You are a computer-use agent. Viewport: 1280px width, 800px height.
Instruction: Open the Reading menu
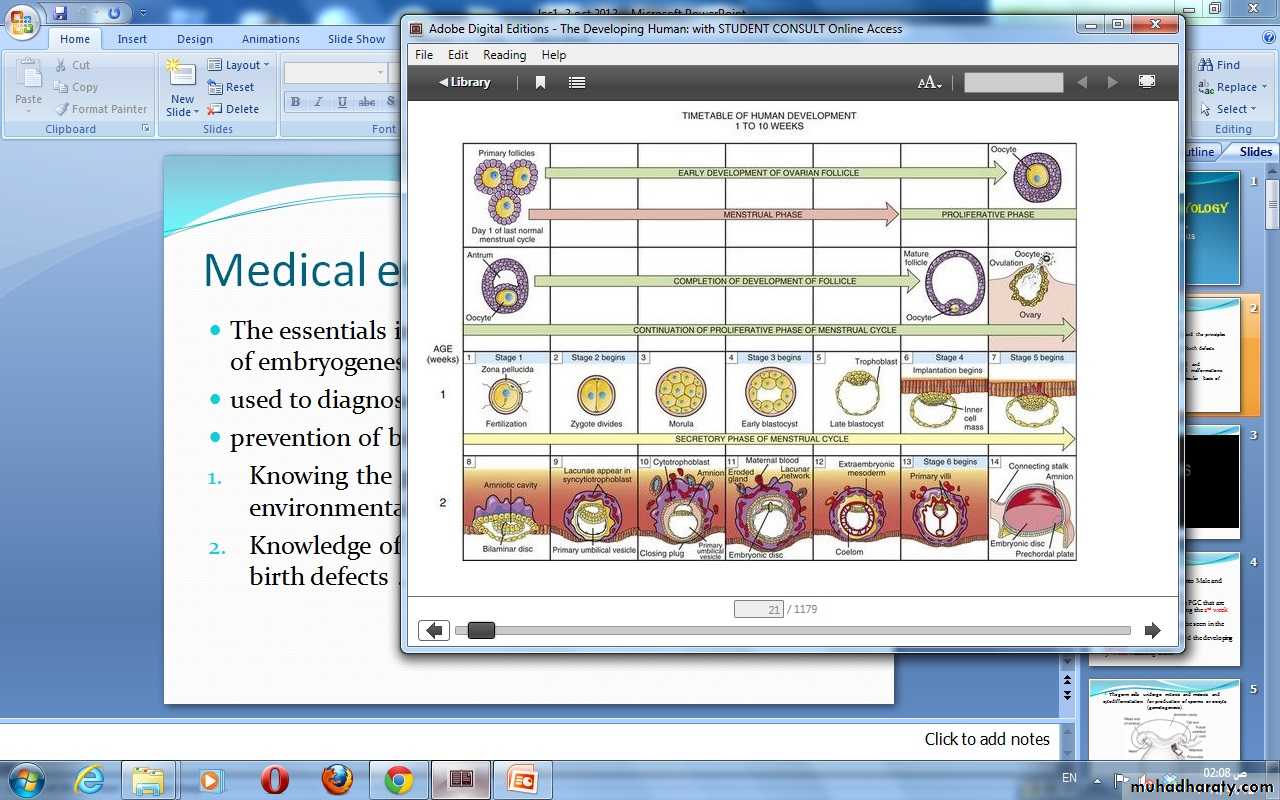[x=504, y=55]
